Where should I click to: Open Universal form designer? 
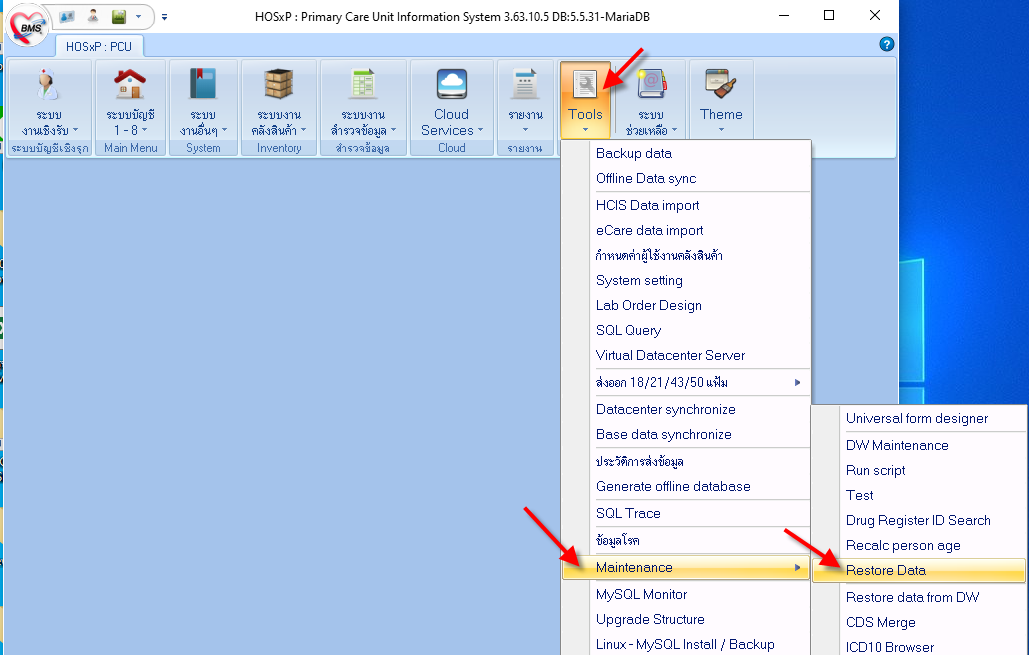coord(919,419)
